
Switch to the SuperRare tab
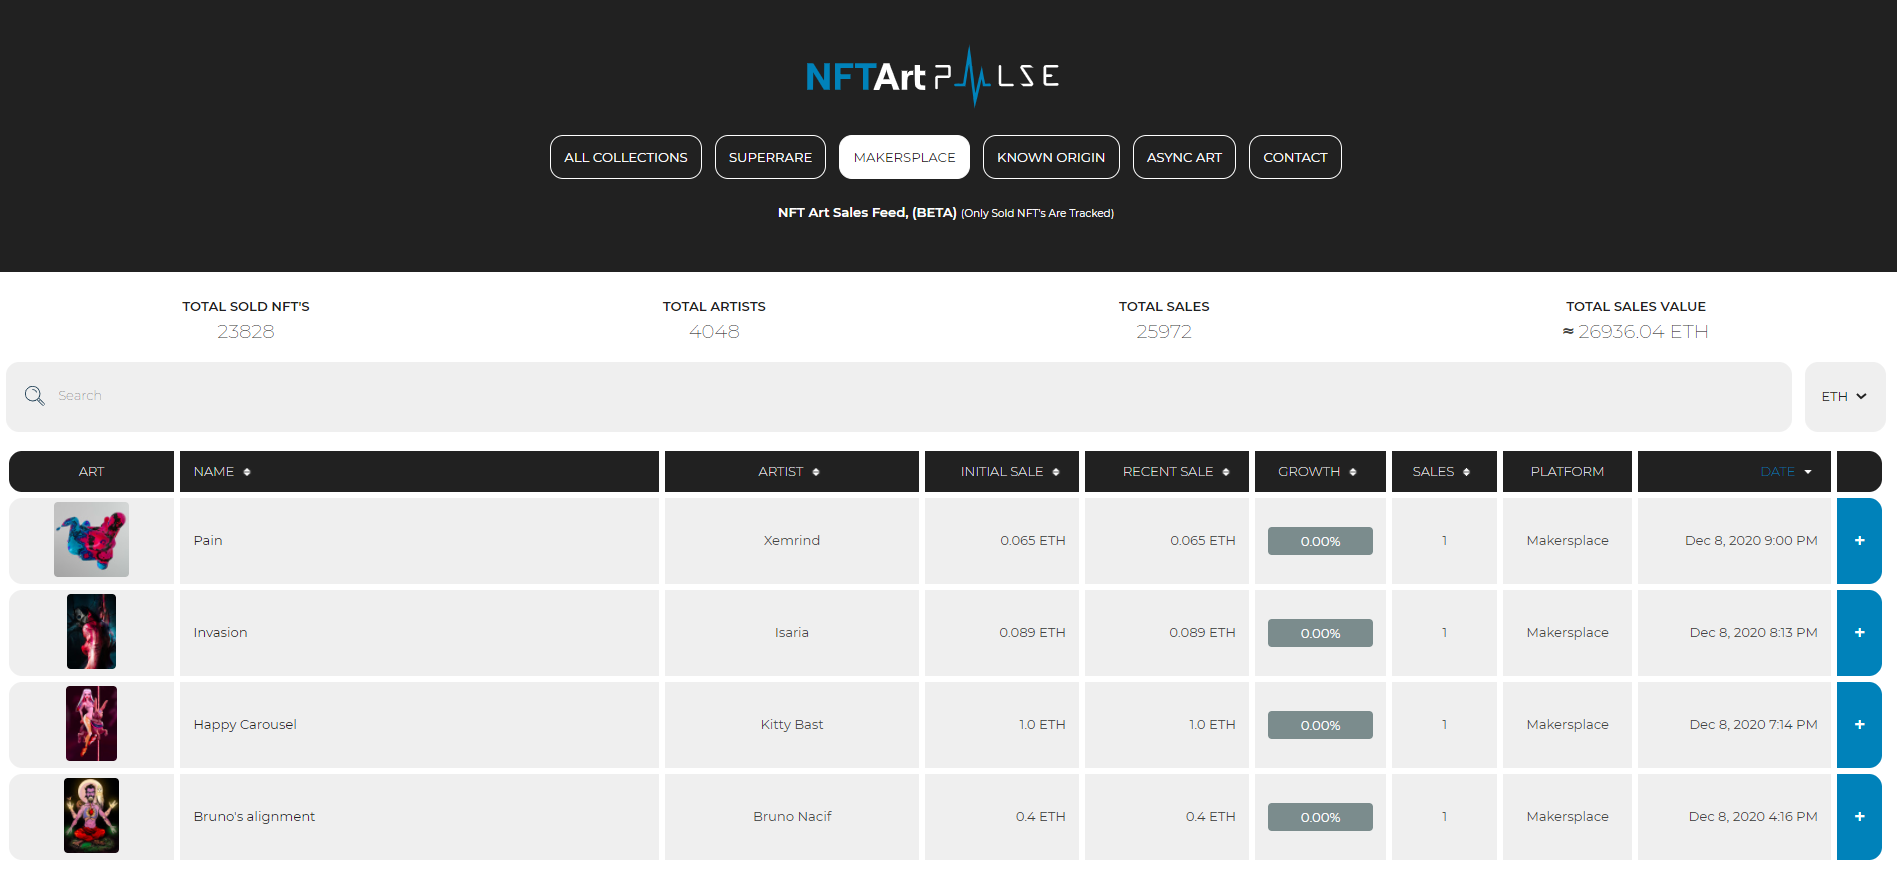(x=770, y=157)
